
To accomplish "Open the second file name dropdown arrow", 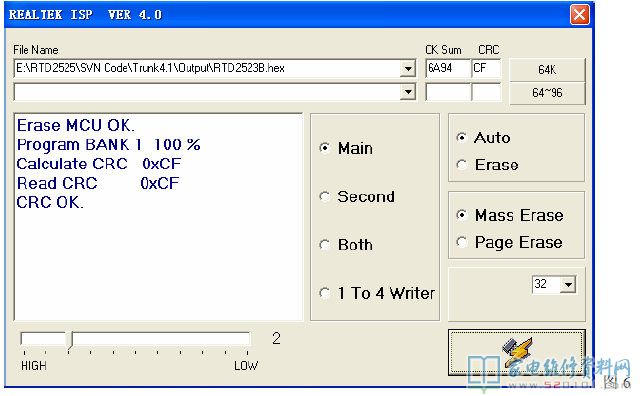I will [x=407, y=92].
